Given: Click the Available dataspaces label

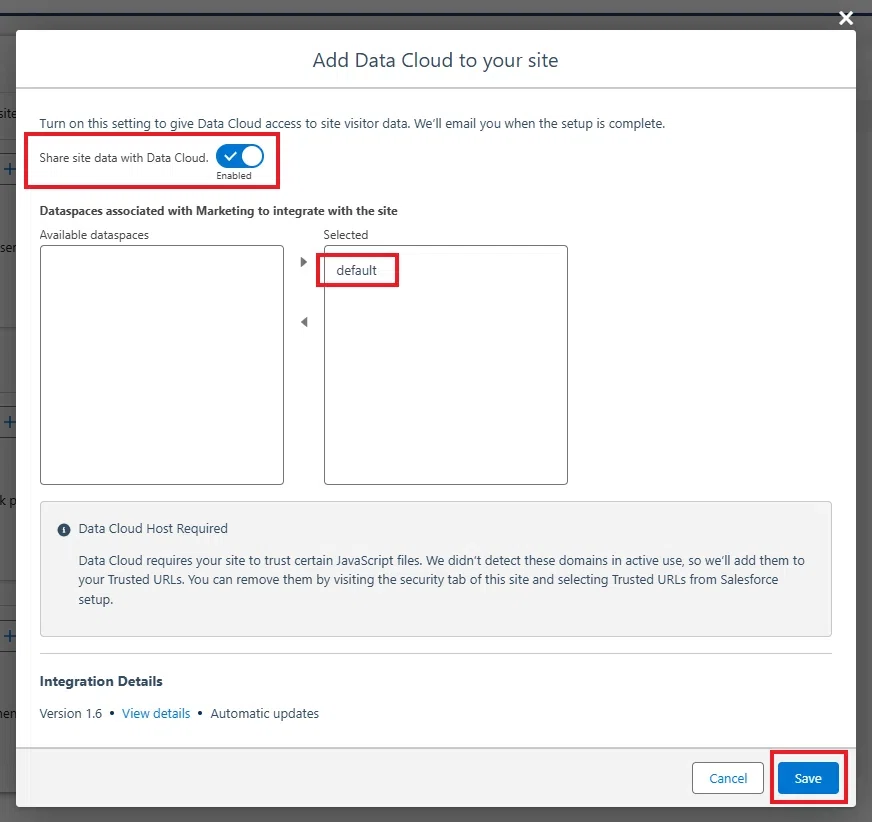Looking at the screenshot, I should [94, 235].
